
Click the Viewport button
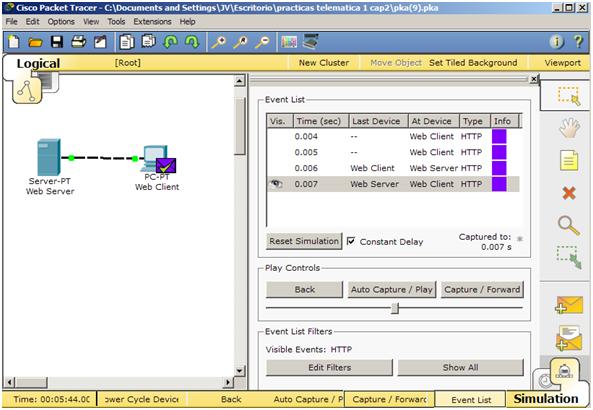pos(562,63)
